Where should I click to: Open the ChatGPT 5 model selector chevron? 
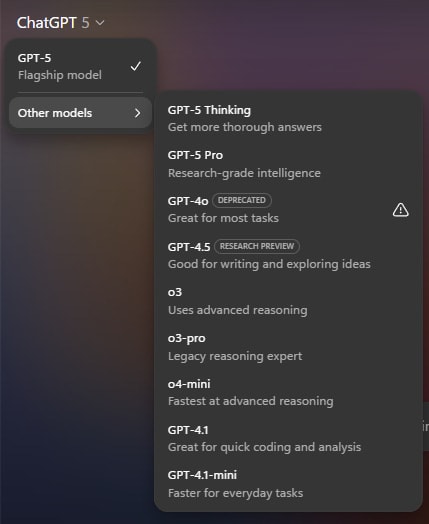point(100,23)
